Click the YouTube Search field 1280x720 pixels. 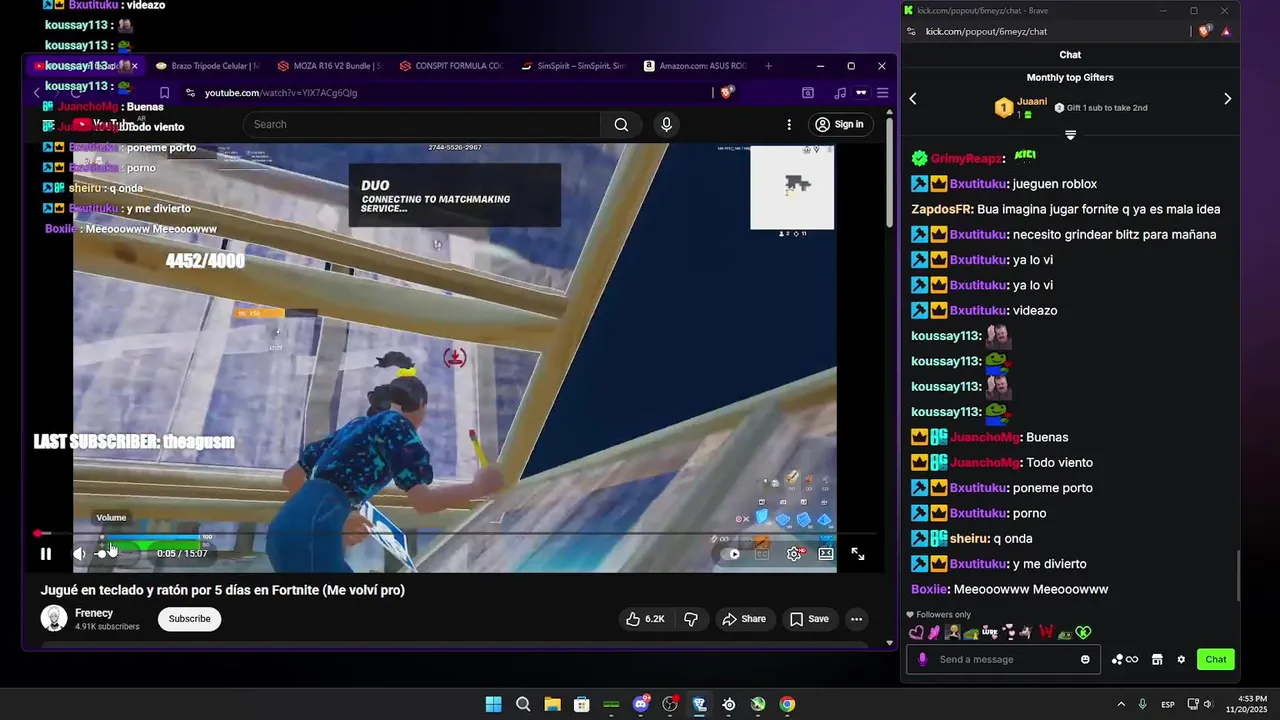coord(421,125)
